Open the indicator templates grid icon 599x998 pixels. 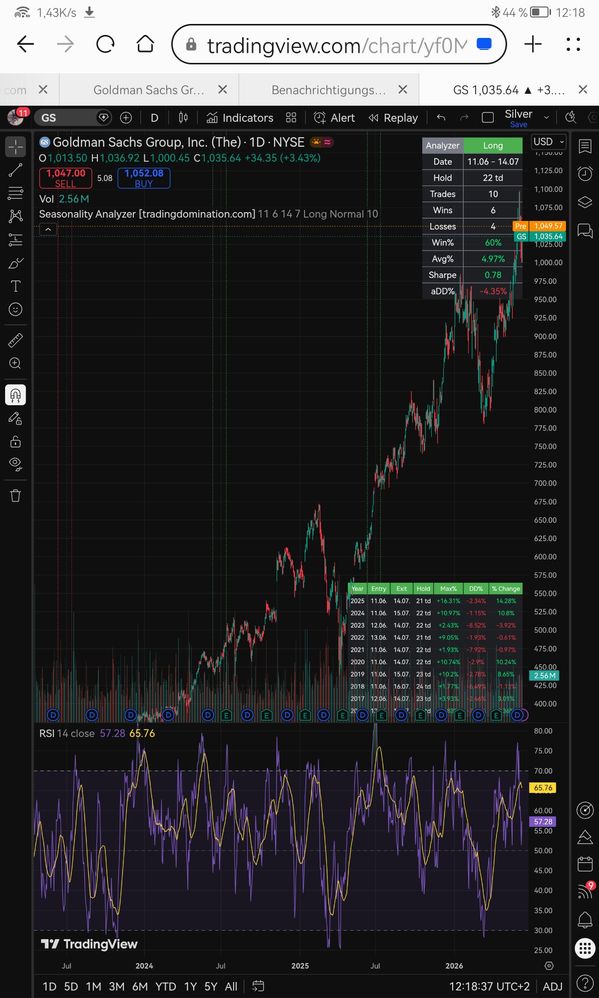point(291,118)
